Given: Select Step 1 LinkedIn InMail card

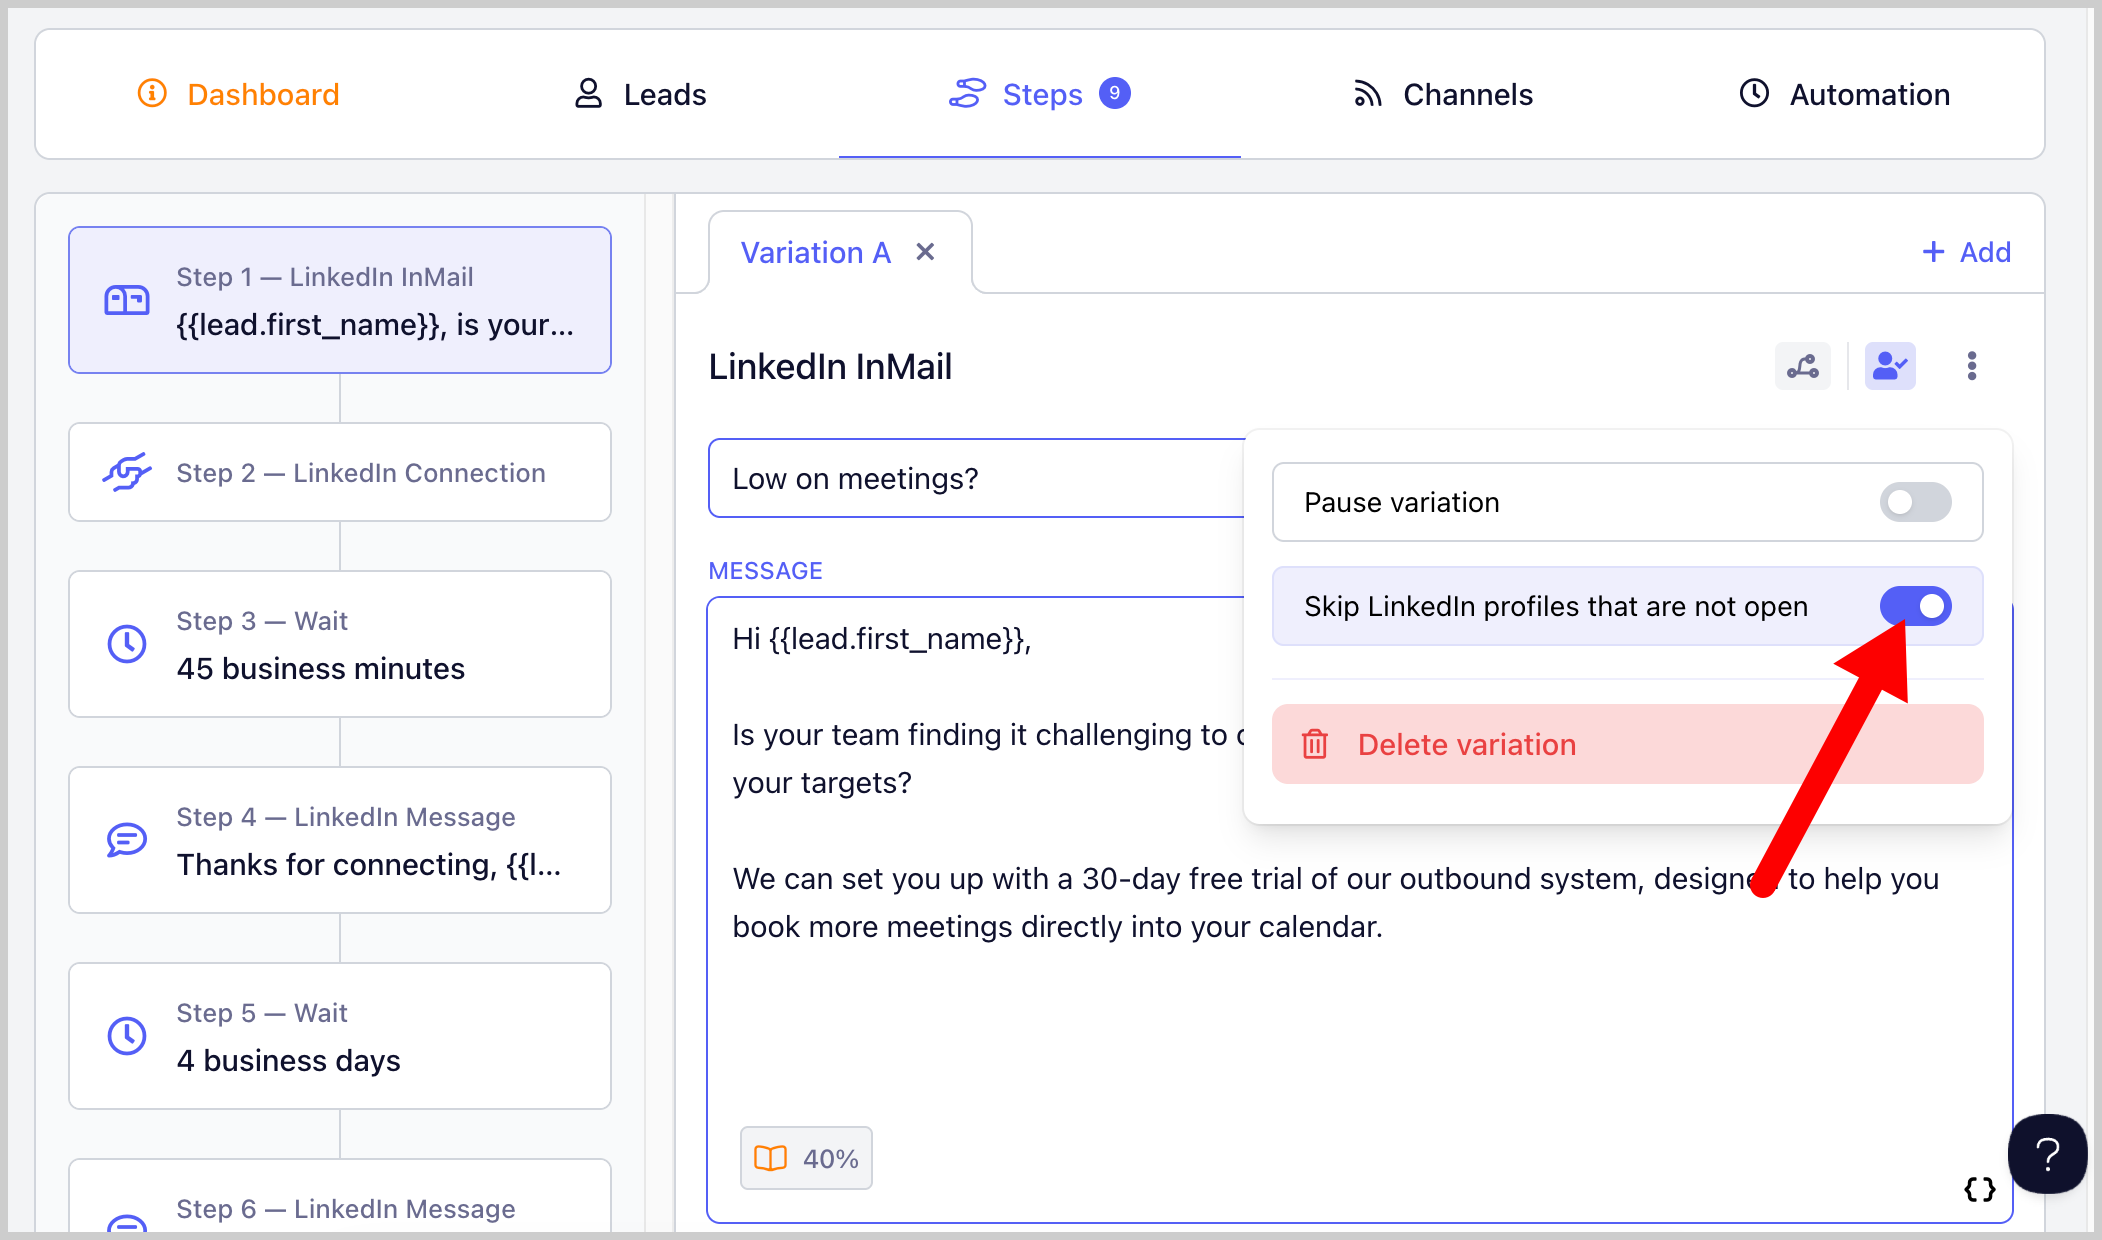Looking at the screenshot, I should (340, 300).
